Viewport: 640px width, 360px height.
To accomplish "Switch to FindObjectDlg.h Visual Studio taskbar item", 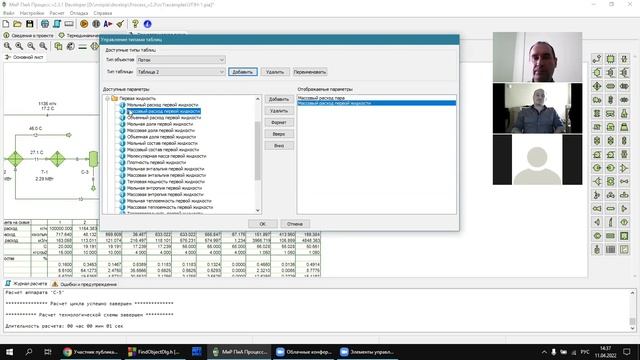I will pos(154,352).
